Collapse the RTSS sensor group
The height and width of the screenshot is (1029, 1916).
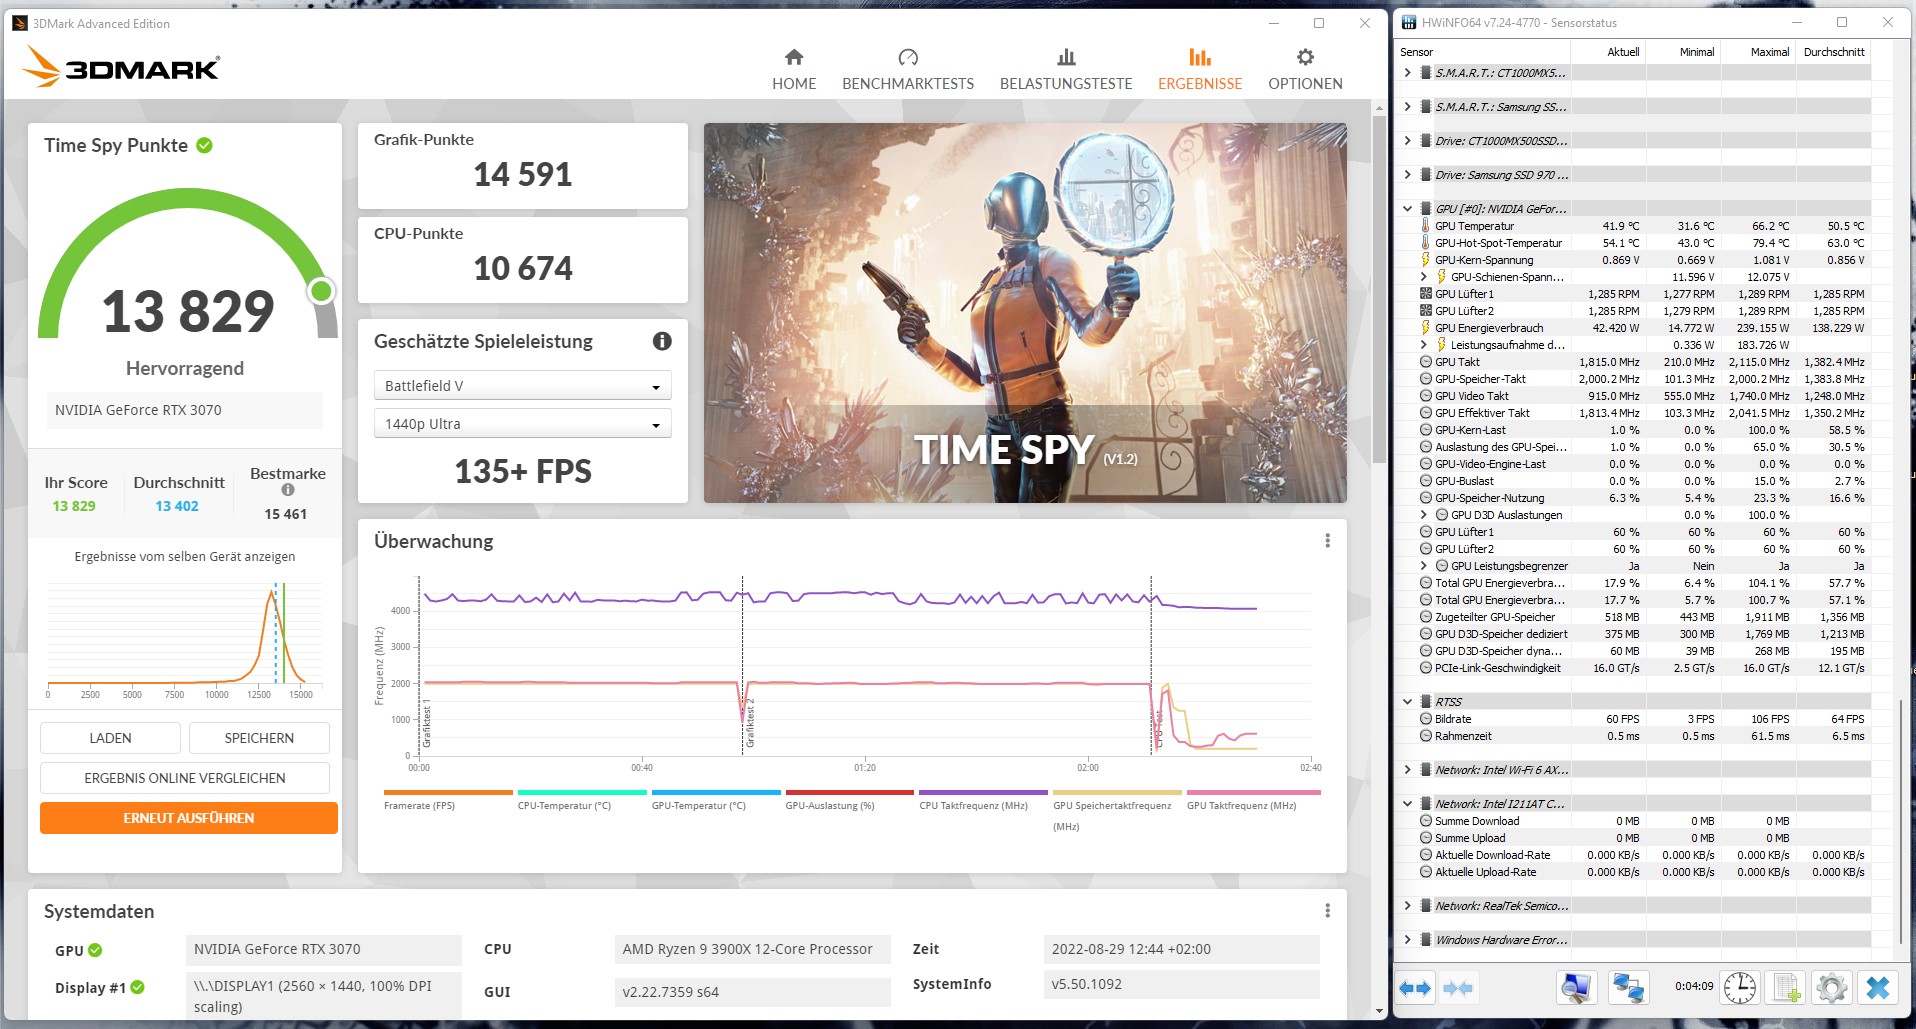click(1408, 702)
